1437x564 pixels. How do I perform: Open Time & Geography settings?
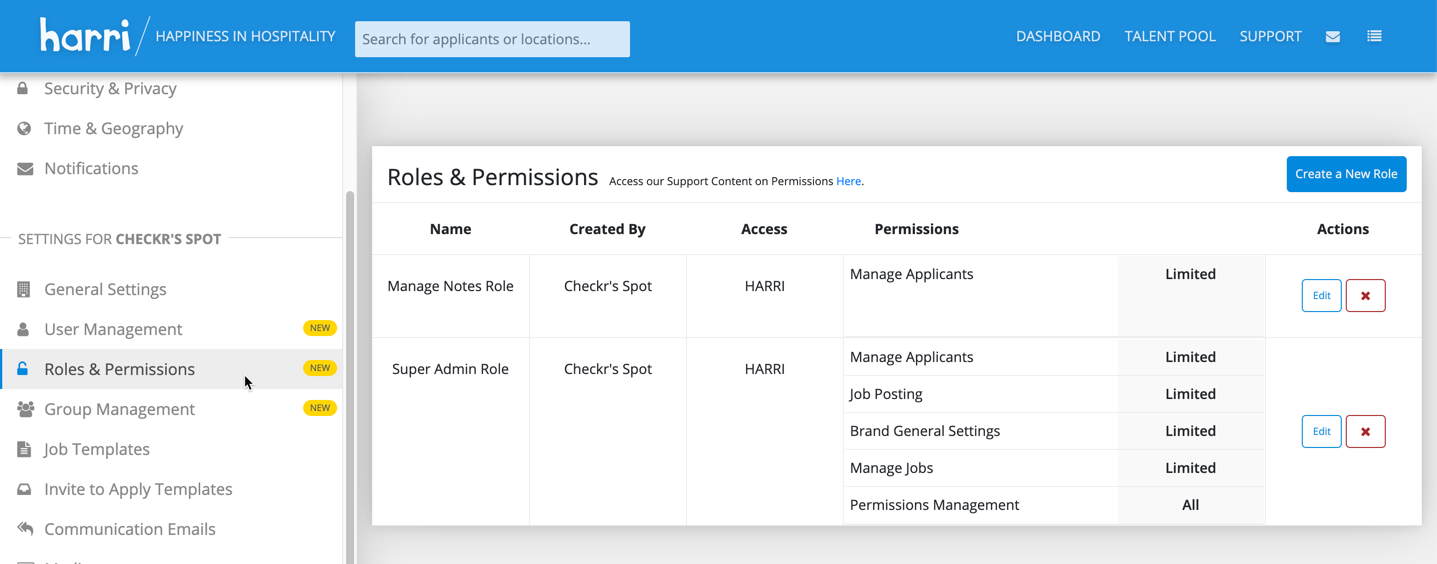pyautogui.click(x=113, y=128)
